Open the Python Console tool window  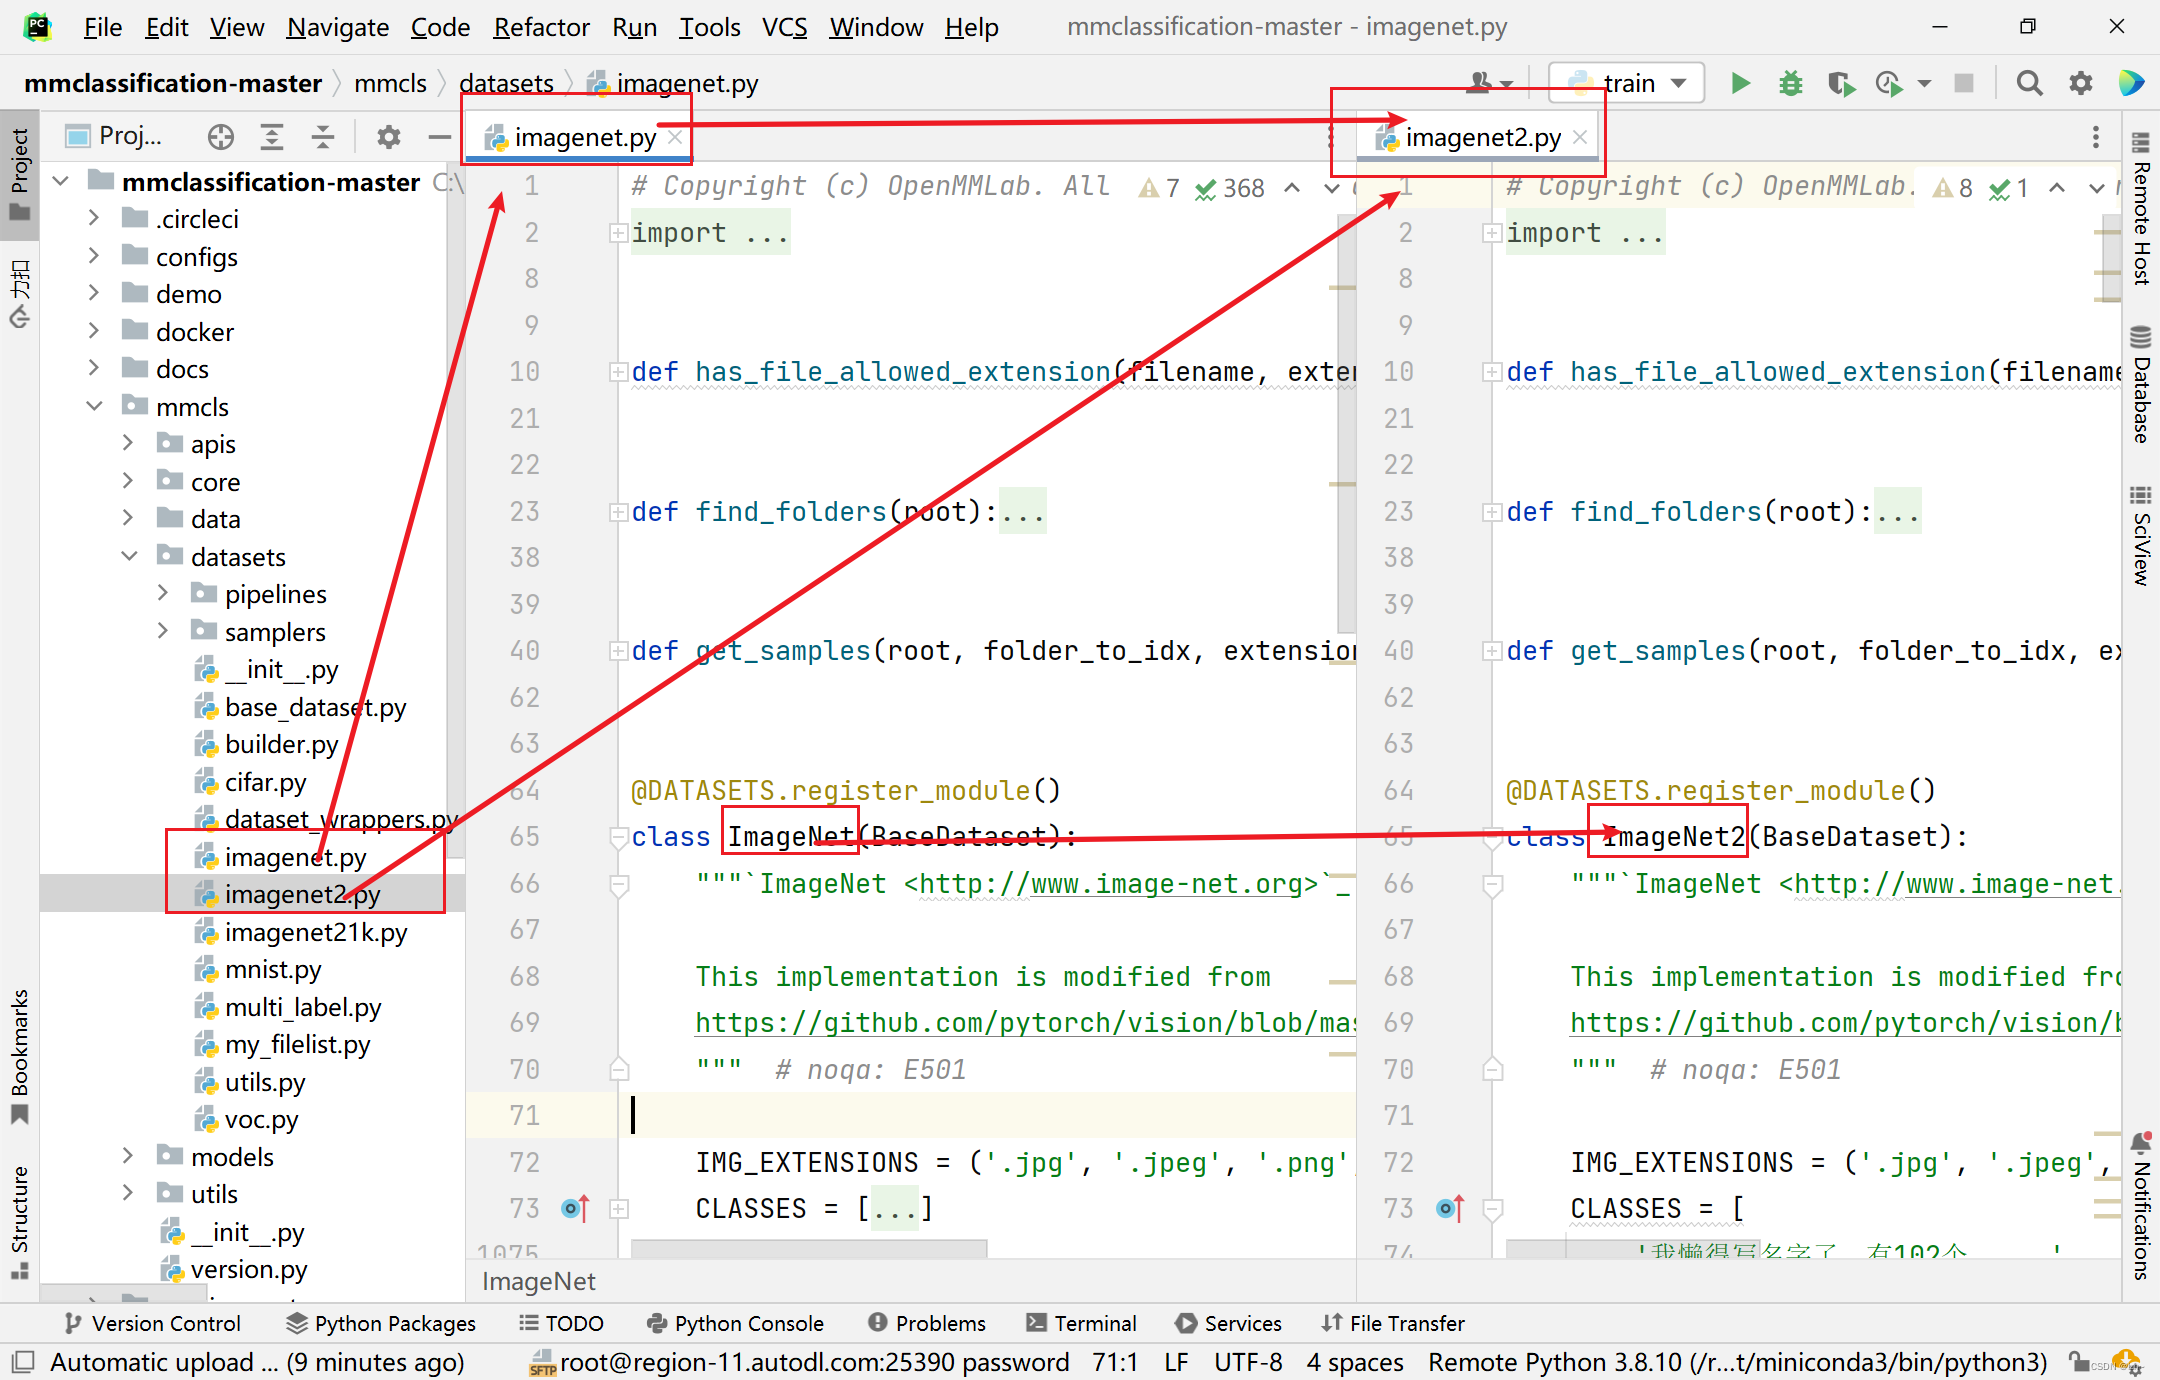pyautogui.click(x=735, y=1323)
